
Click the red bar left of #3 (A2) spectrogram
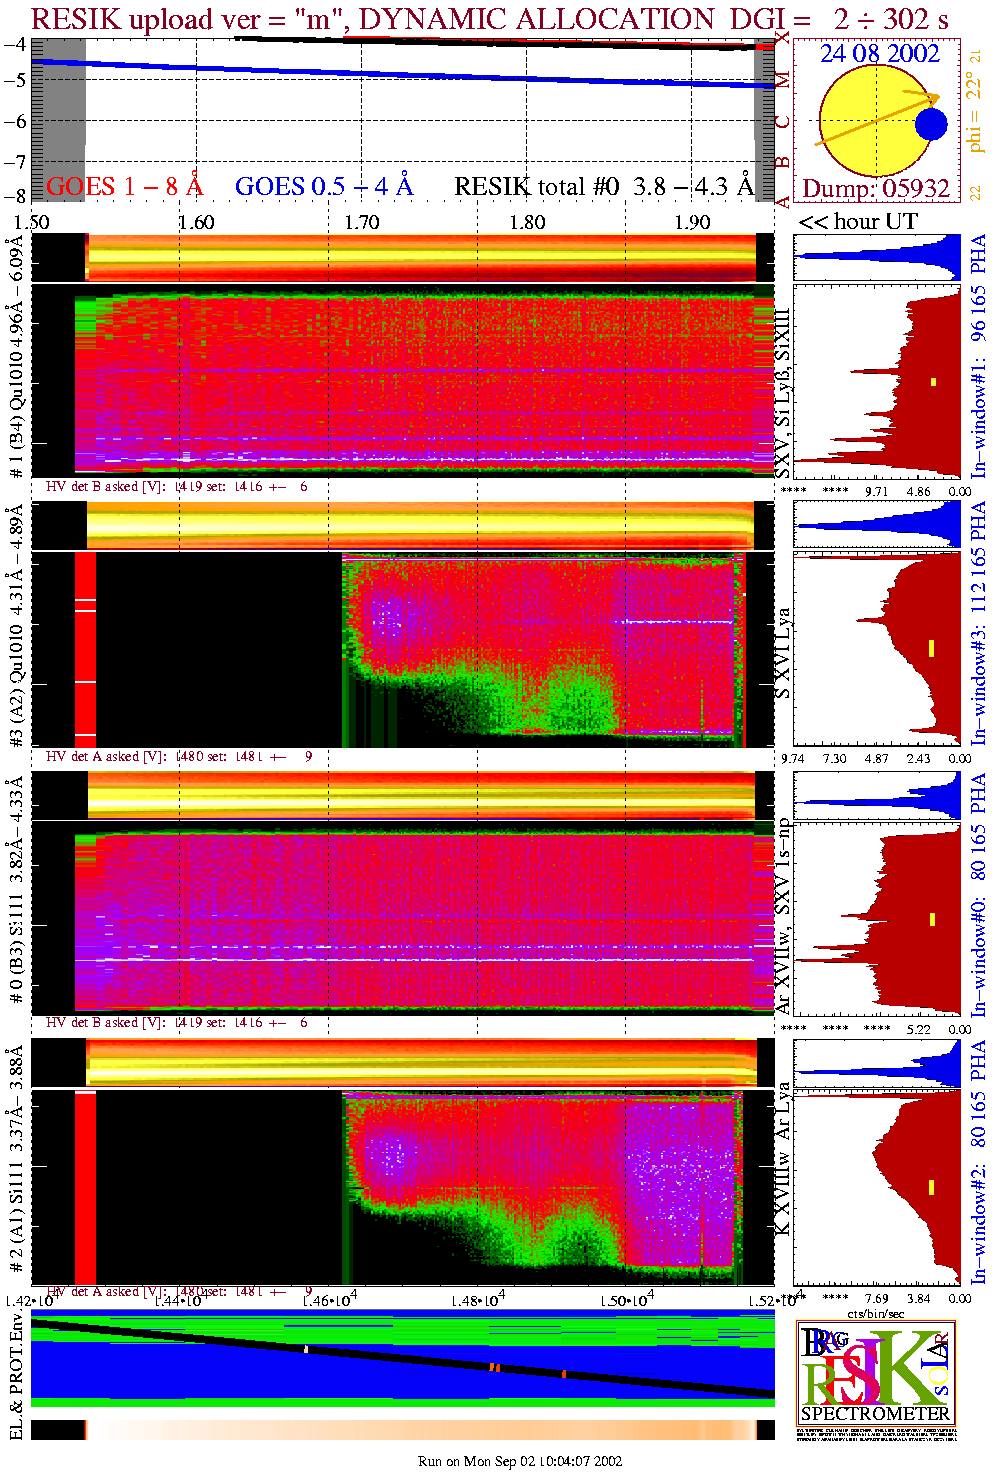click(x=85, y=649)
